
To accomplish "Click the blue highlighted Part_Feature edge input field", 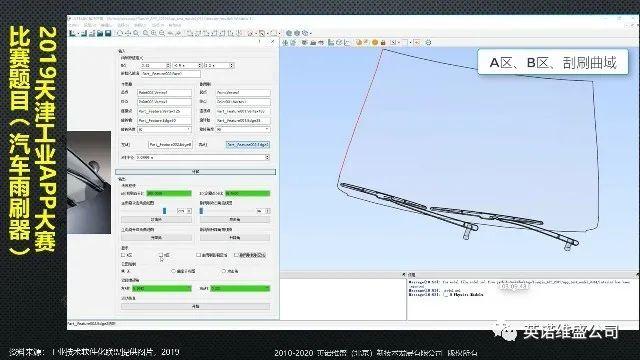I will [x=248, y=144].
